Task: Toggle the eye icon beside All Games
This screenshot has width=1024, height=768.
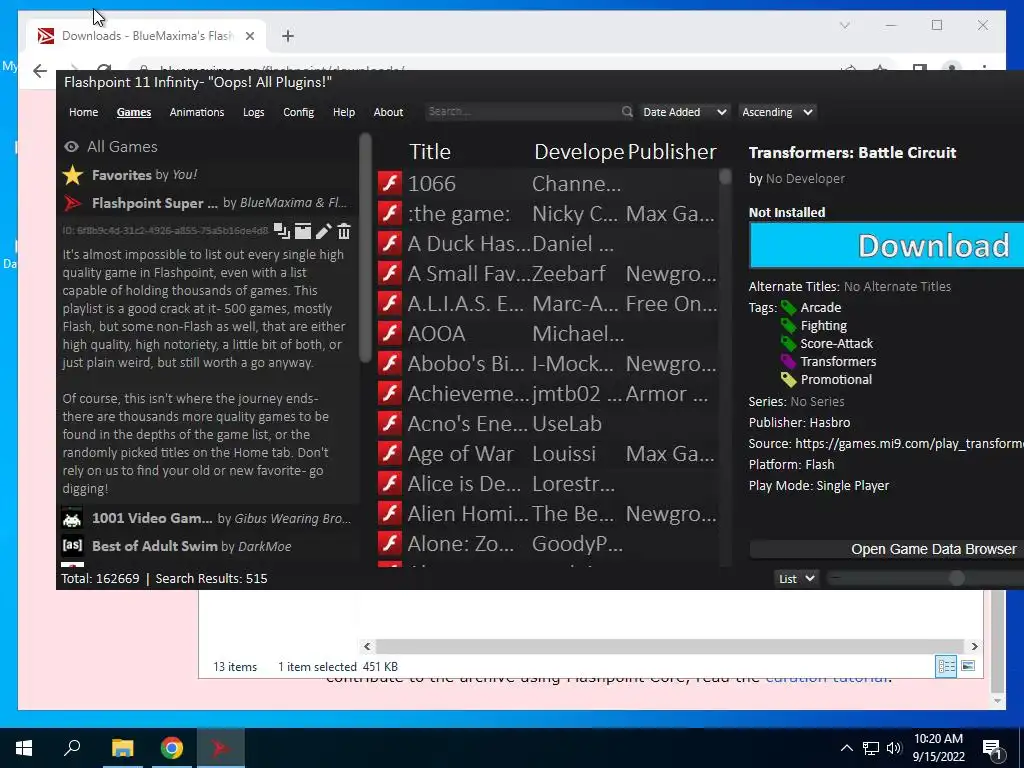Action: coord(71,147)
